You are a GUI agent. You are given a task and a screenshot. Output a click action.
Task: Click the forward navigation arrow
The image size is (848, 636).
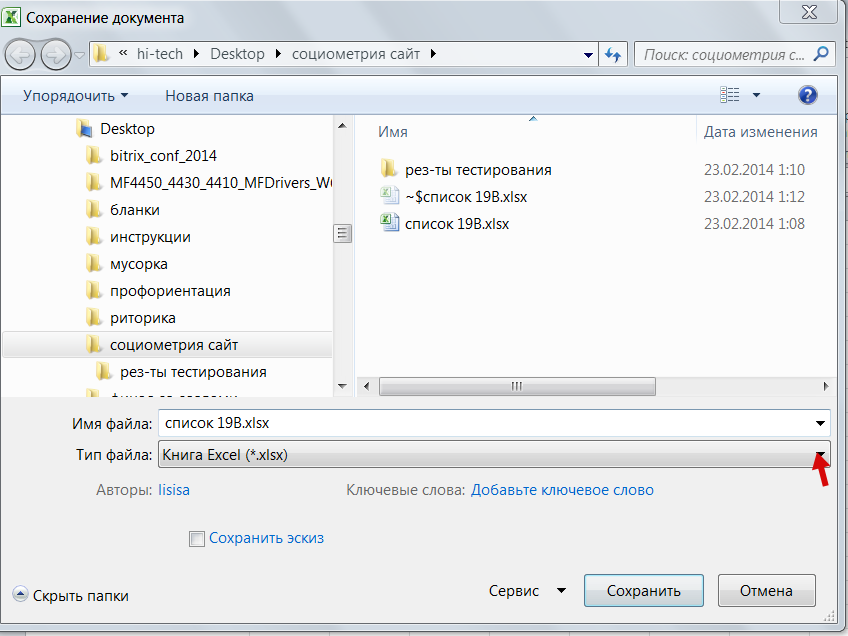tap(55, 54)
